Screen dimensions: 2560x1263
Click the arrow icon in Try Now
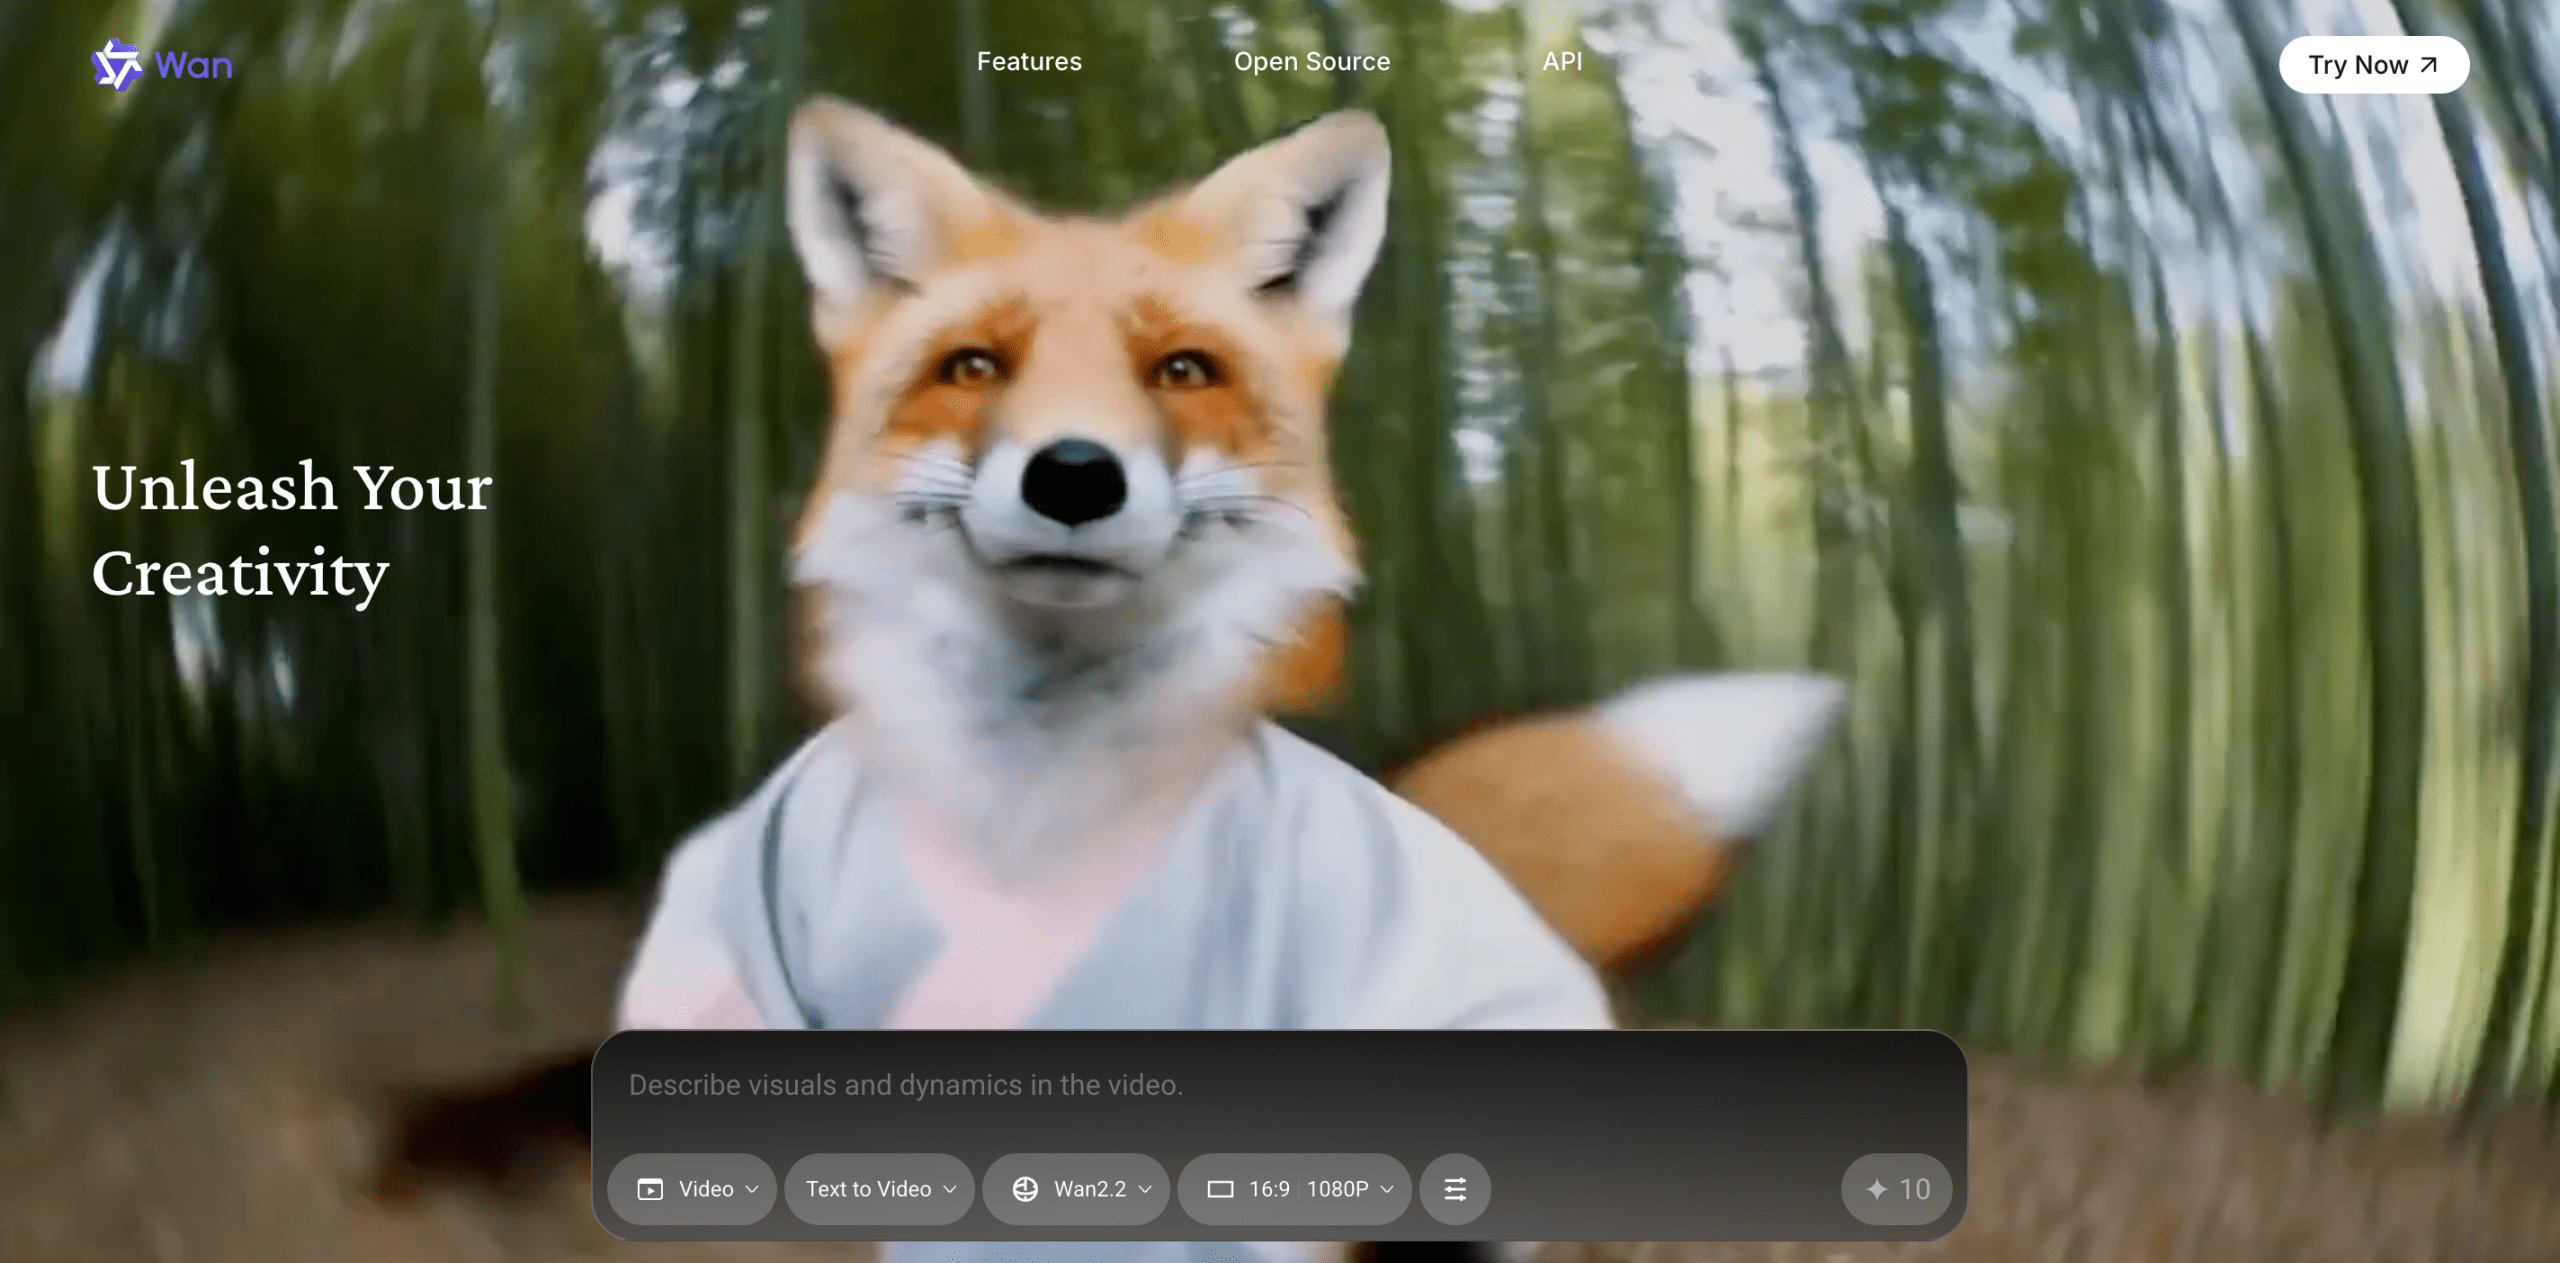tap(2429, 65)
